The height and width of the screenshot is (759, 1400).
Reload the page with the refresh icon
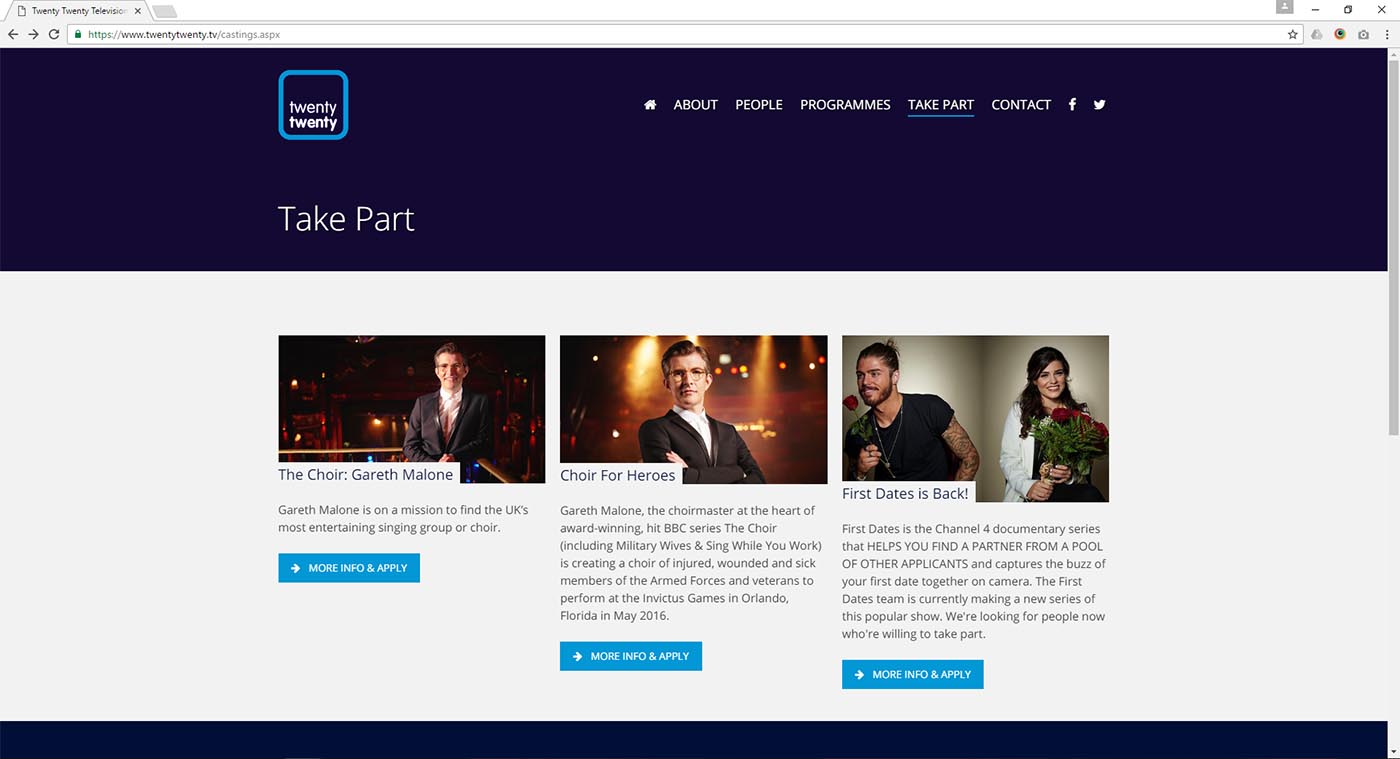tap(54, 34)
